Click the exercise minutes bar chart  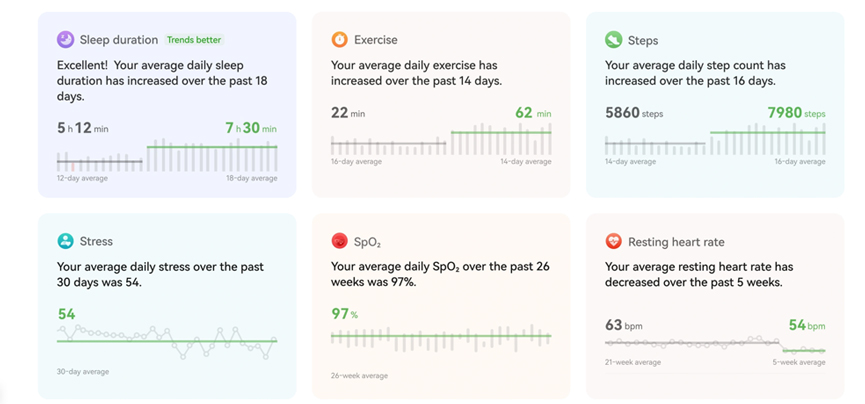pos(441,141)
